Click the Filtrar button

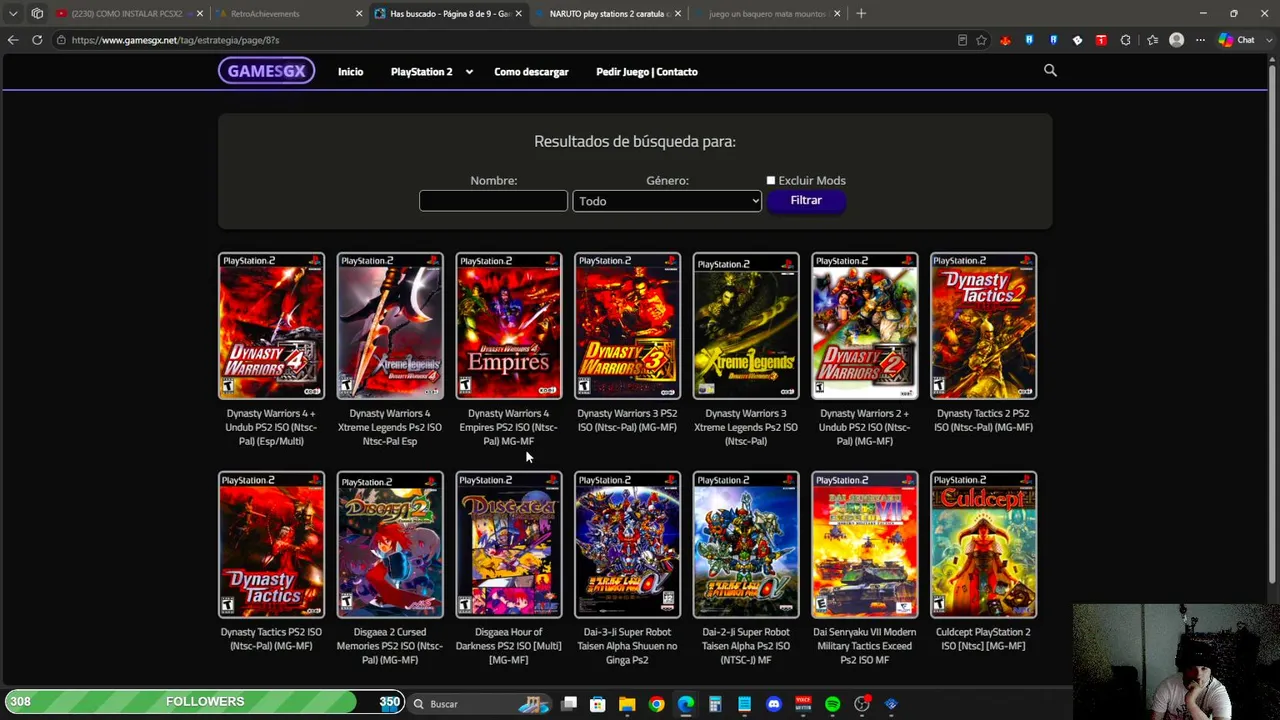point(806,201)
